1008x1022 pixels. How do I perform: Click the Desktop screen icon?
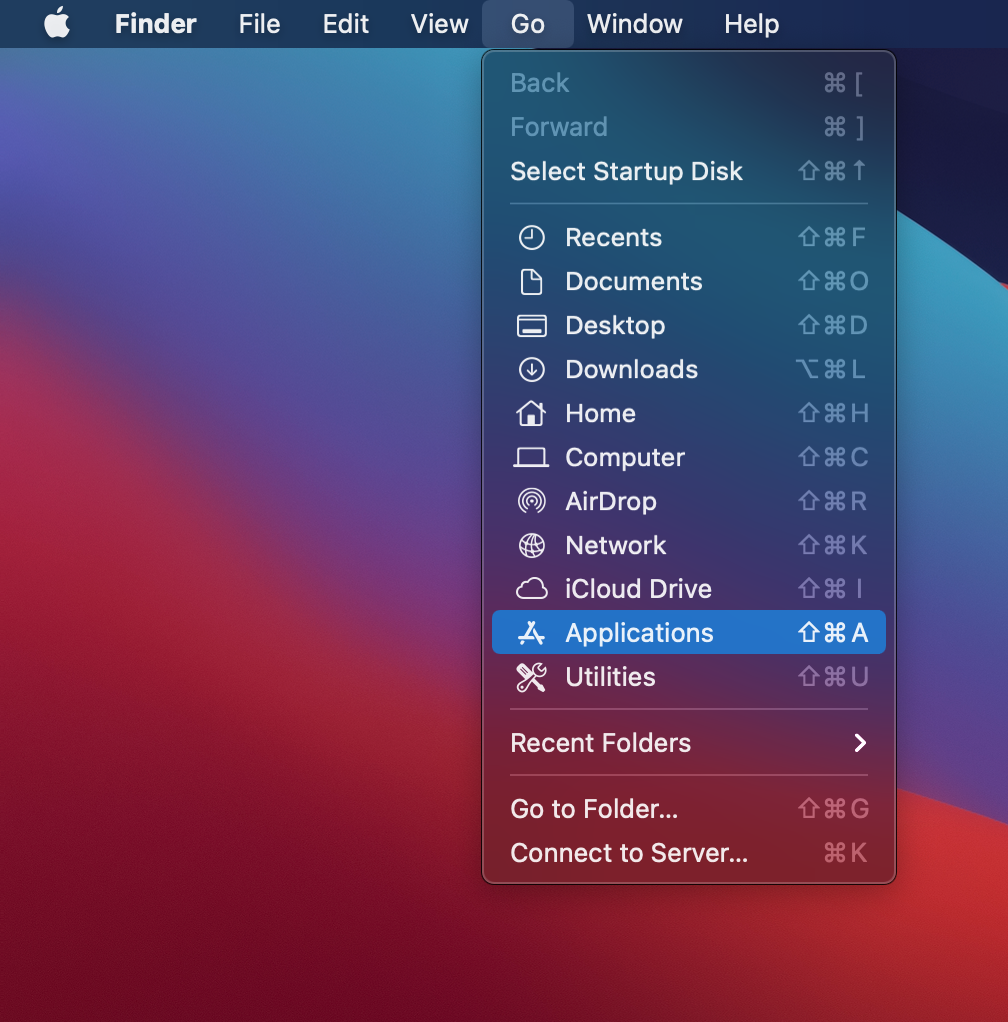[531, 325]
